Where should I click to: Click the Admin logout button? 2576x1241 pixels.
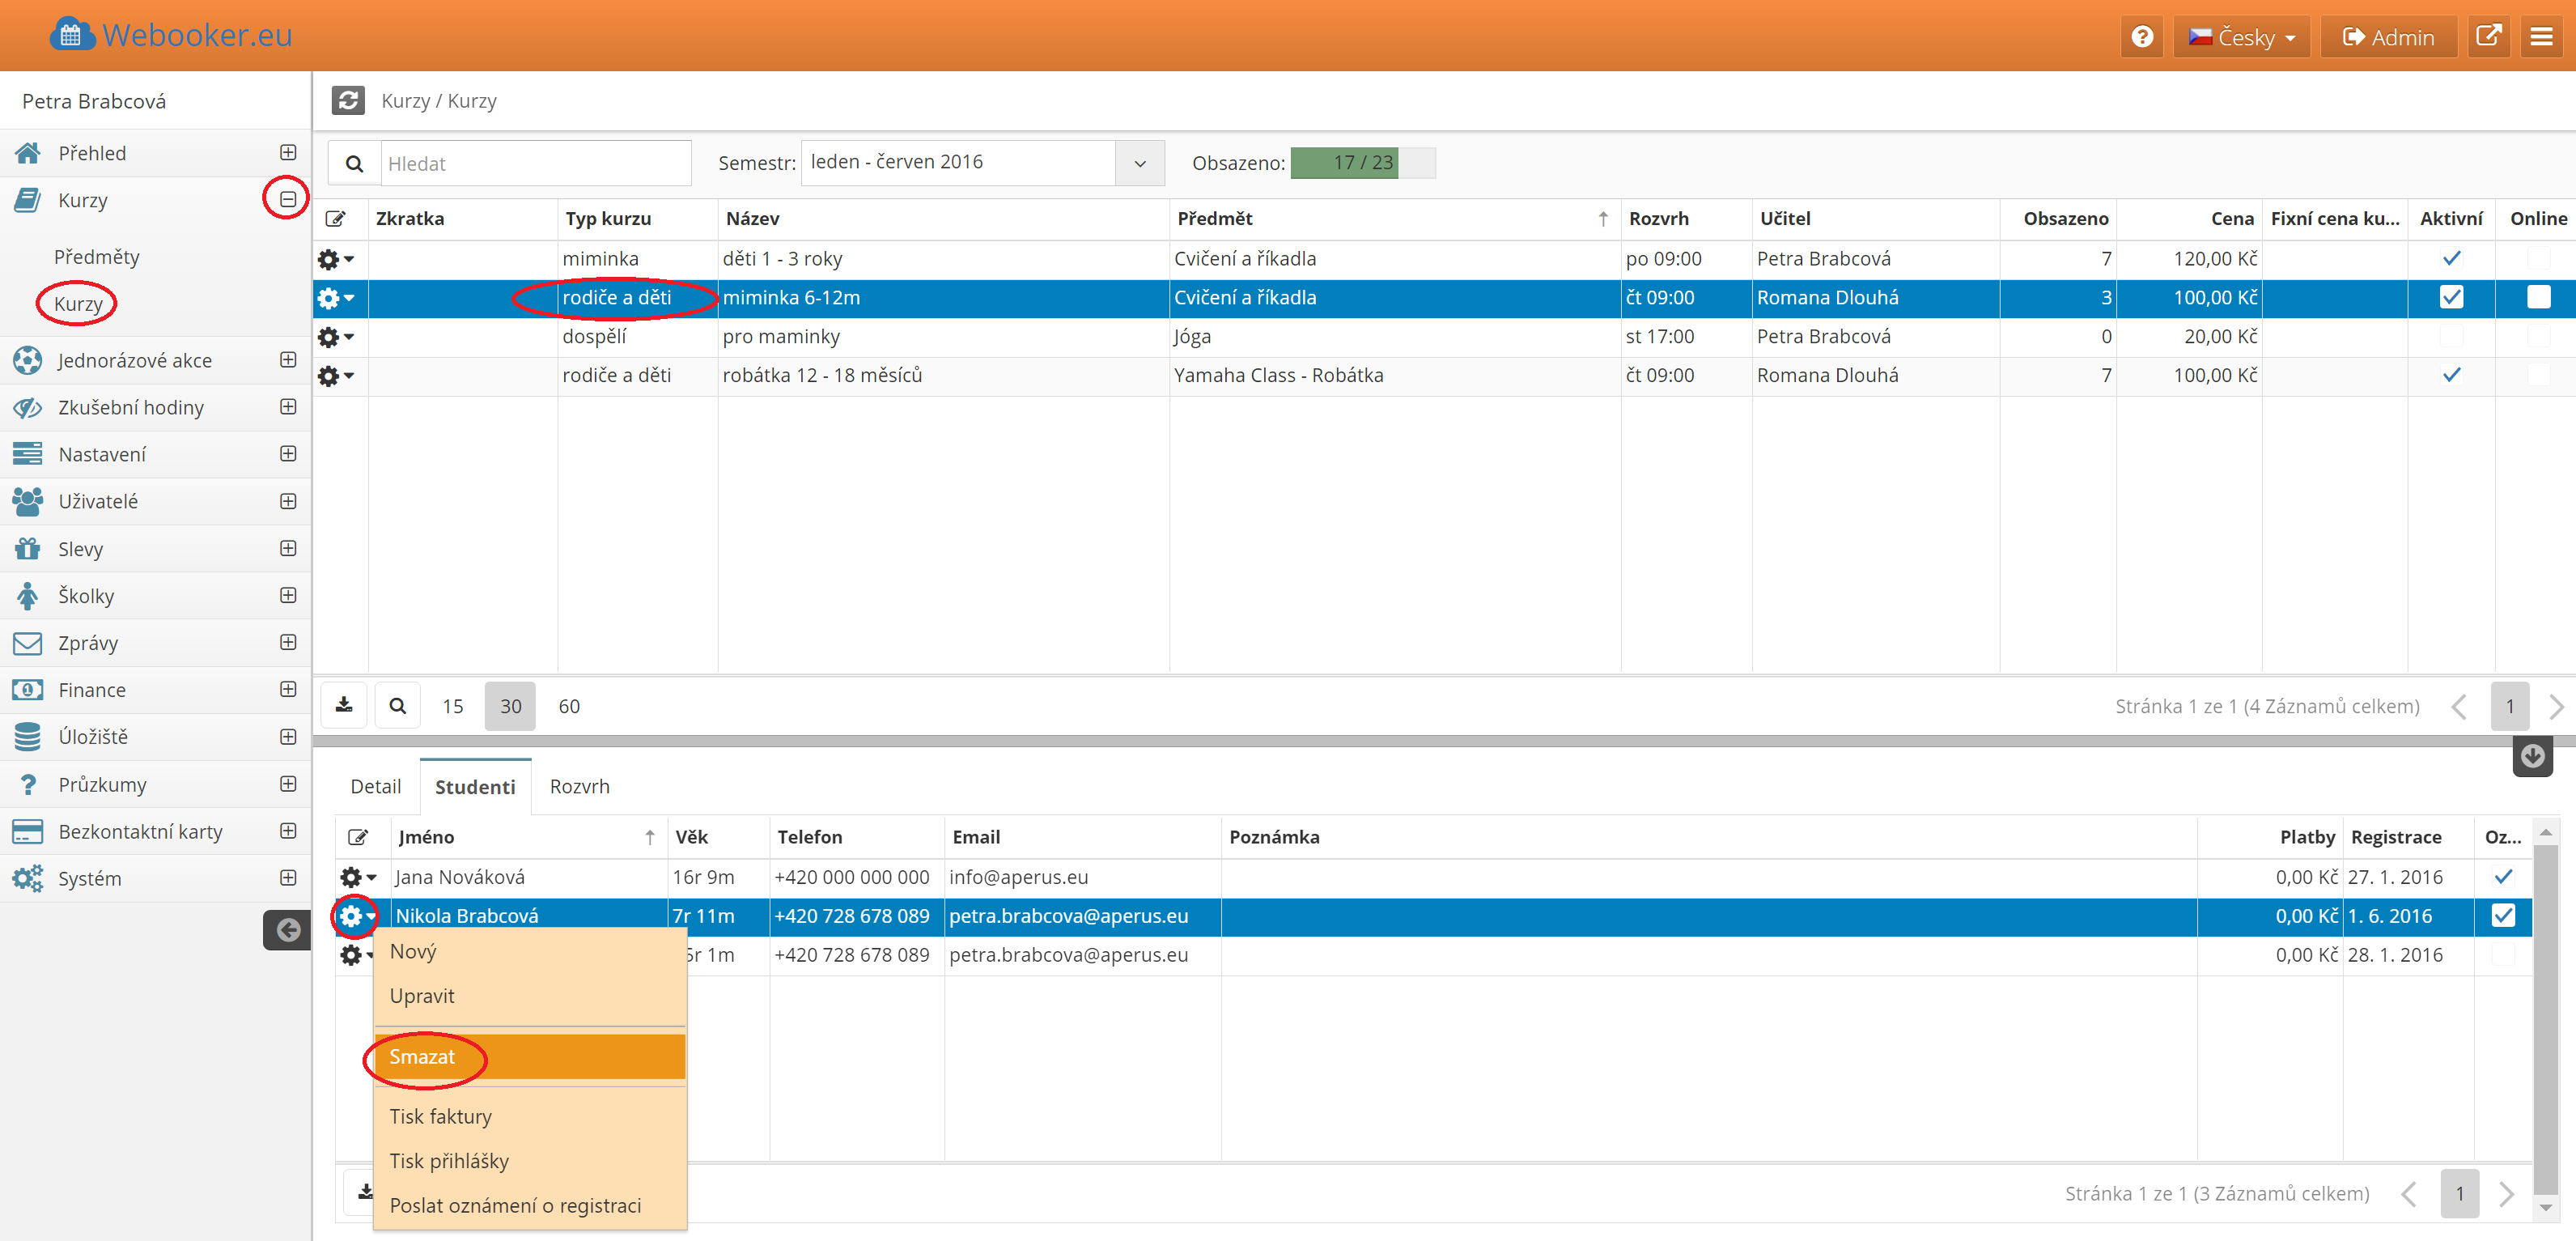pyautogui.click(x=2388, y=37)
